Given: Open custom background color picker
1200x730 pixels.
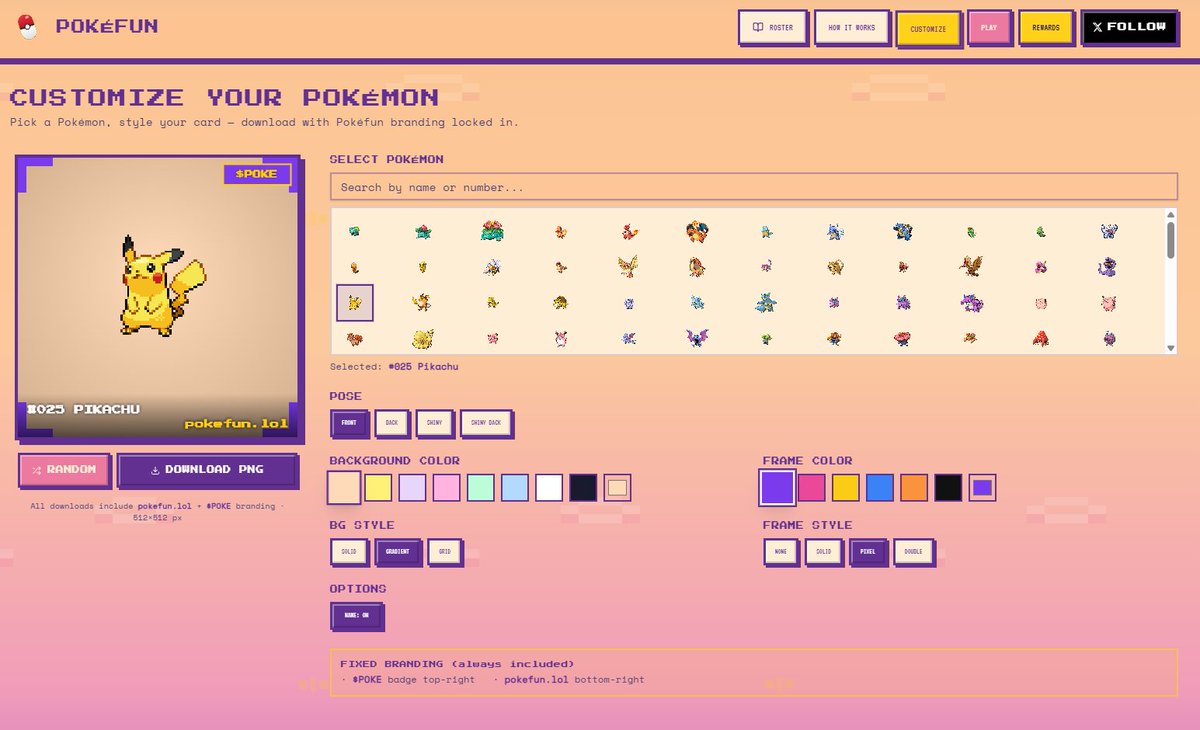Looking at the screenshot, I should click(618, 488).
